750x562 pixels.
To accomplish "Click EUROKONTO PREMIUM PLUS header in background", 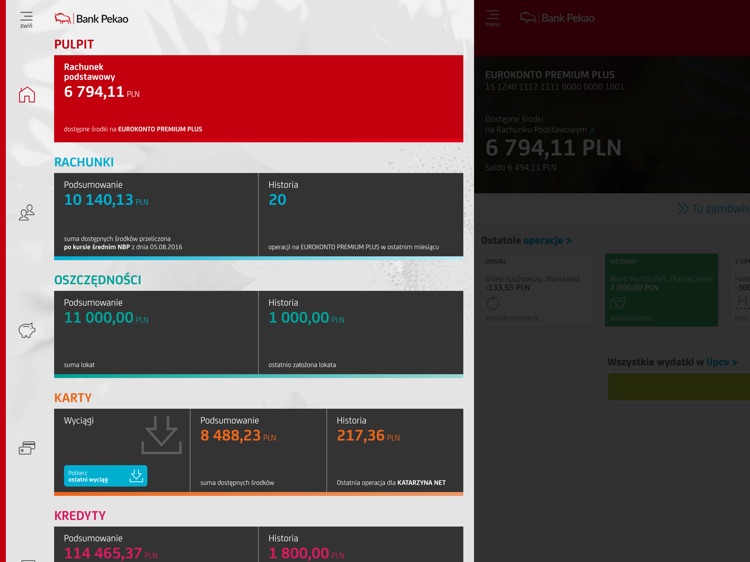I will pos(550,75).
